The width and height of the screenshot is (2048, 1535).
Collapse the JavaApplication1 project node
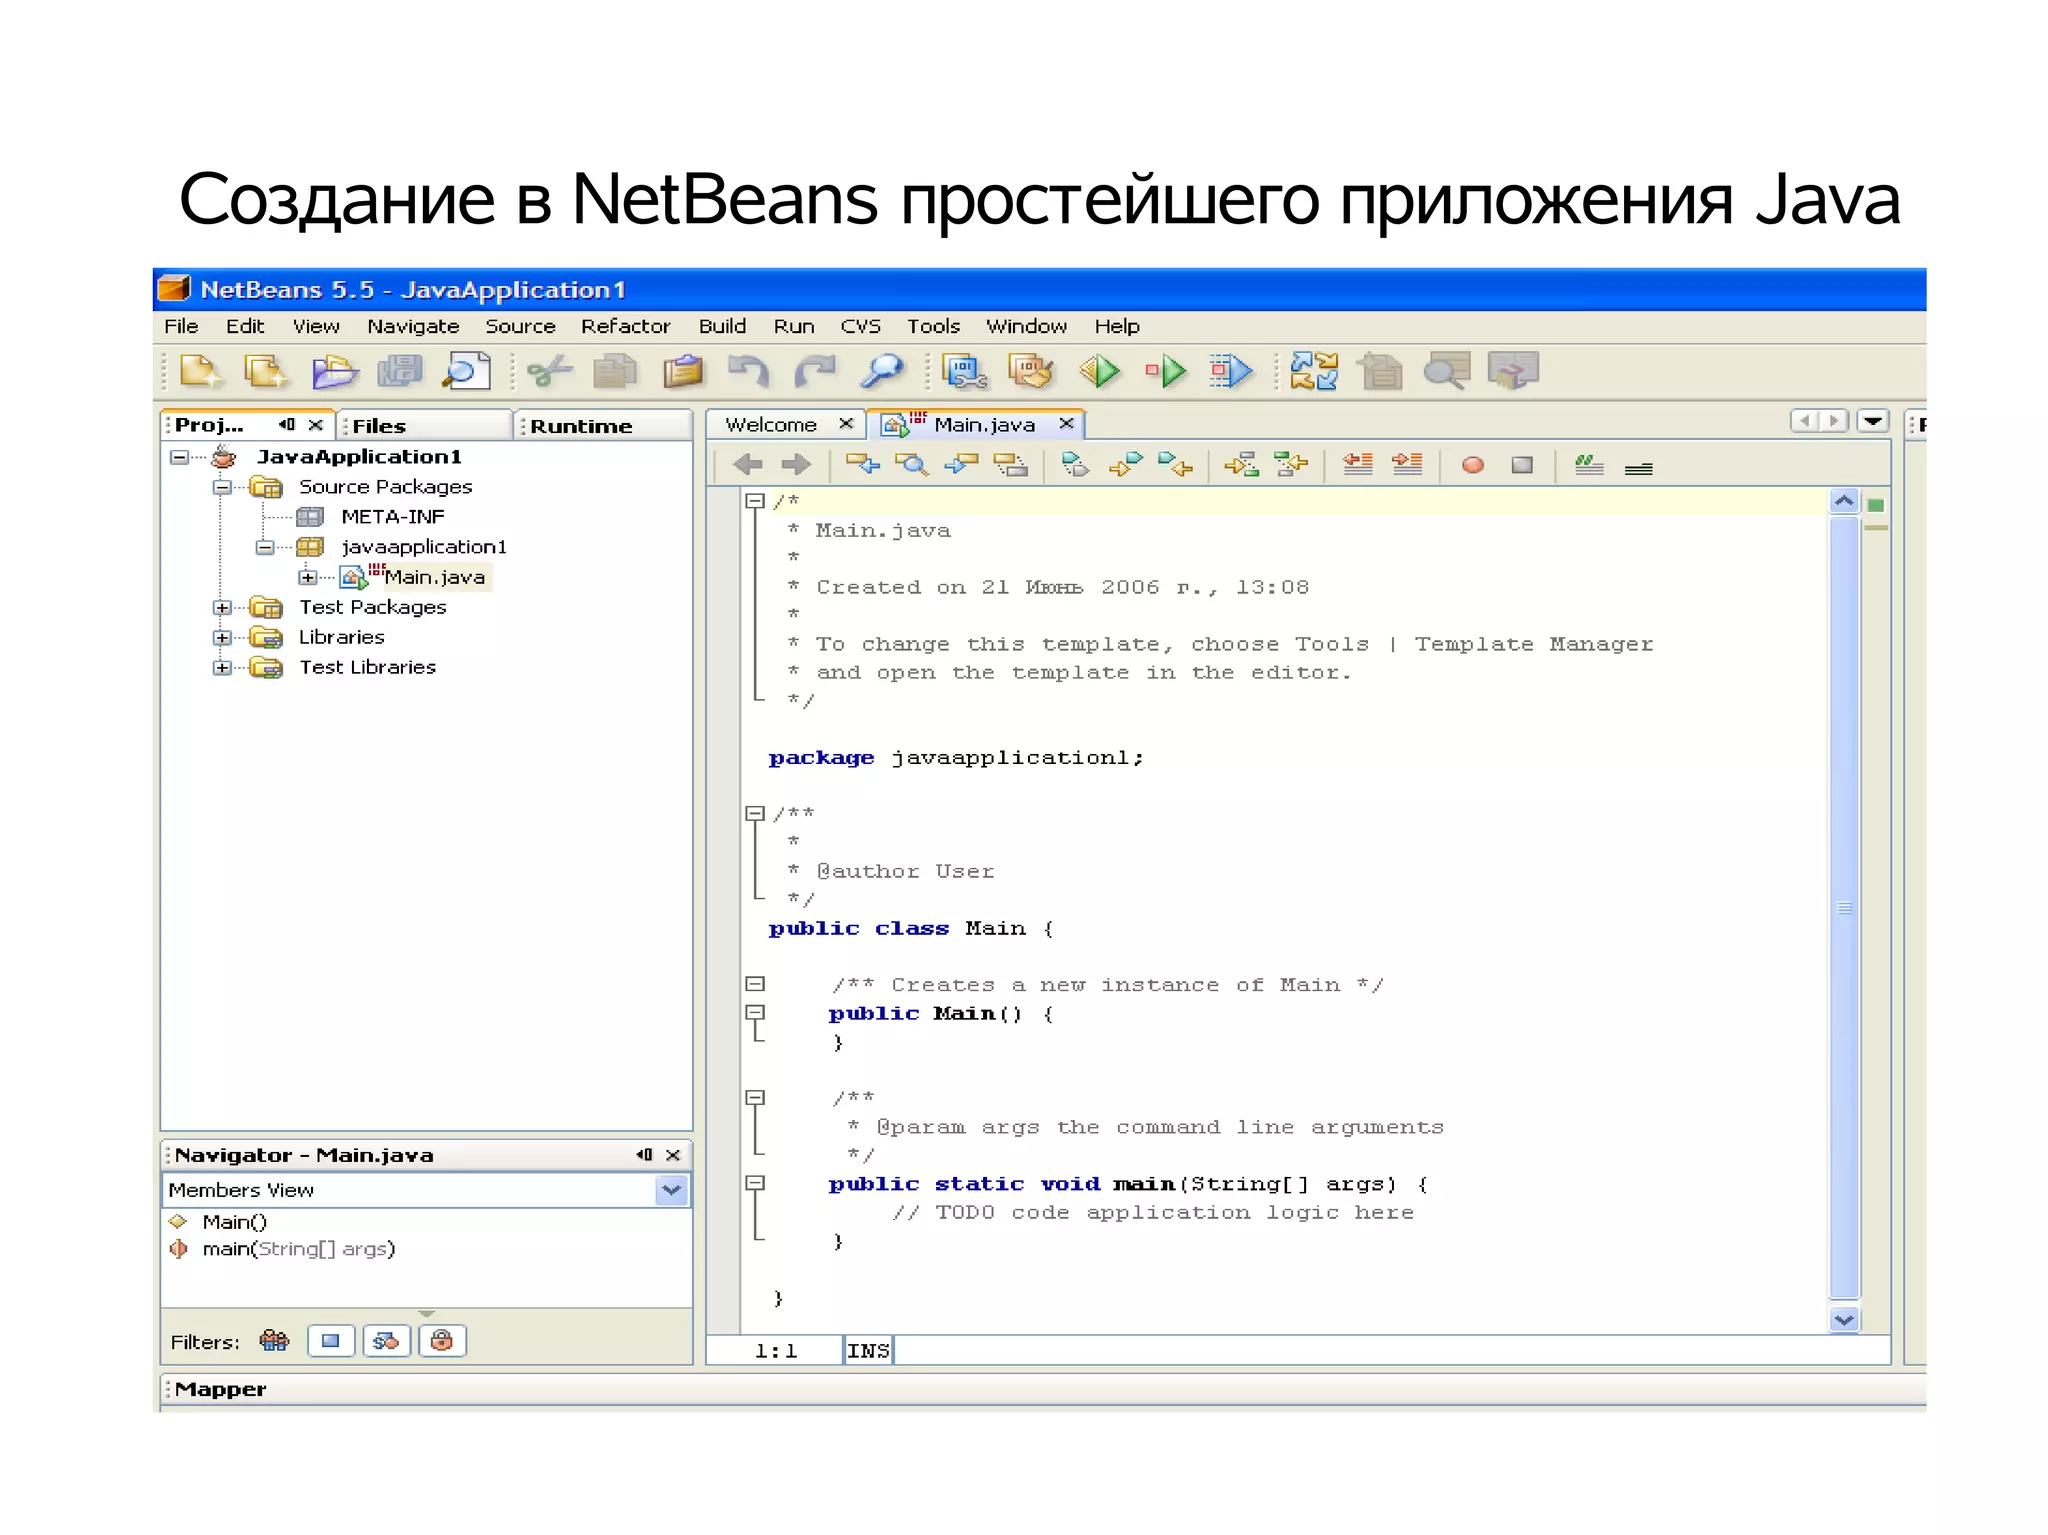coord(179,457)
